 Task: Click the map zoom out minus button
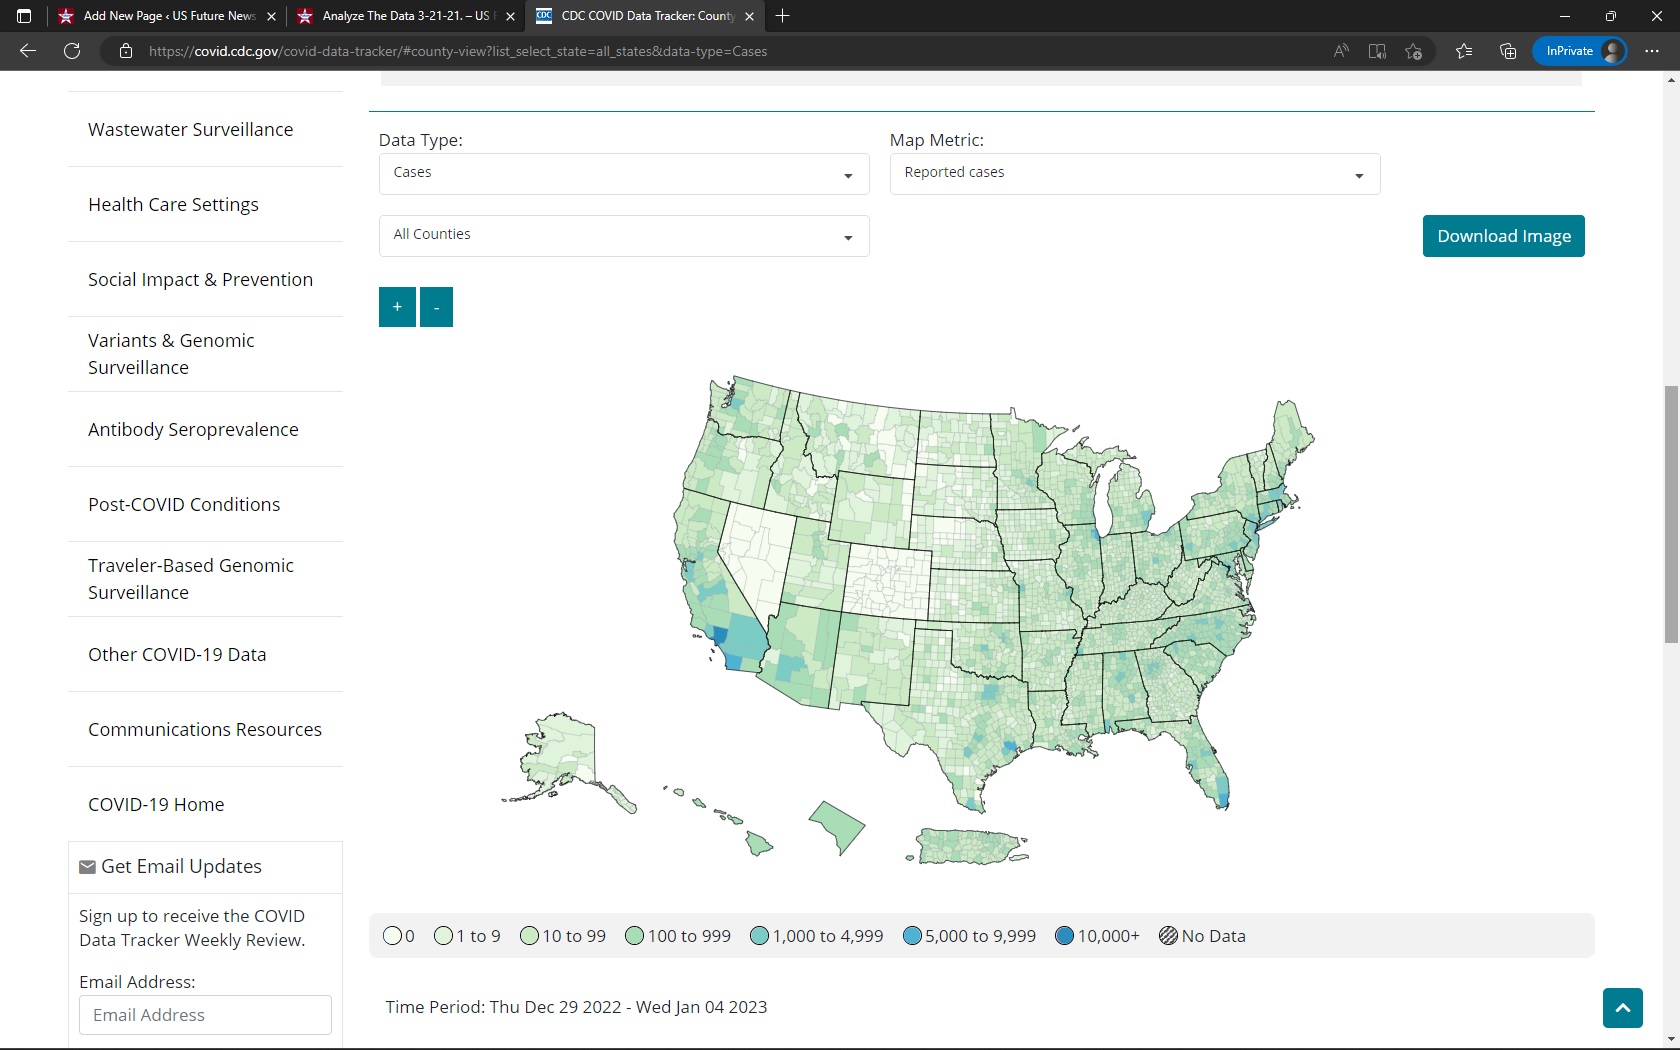[436, 307]
